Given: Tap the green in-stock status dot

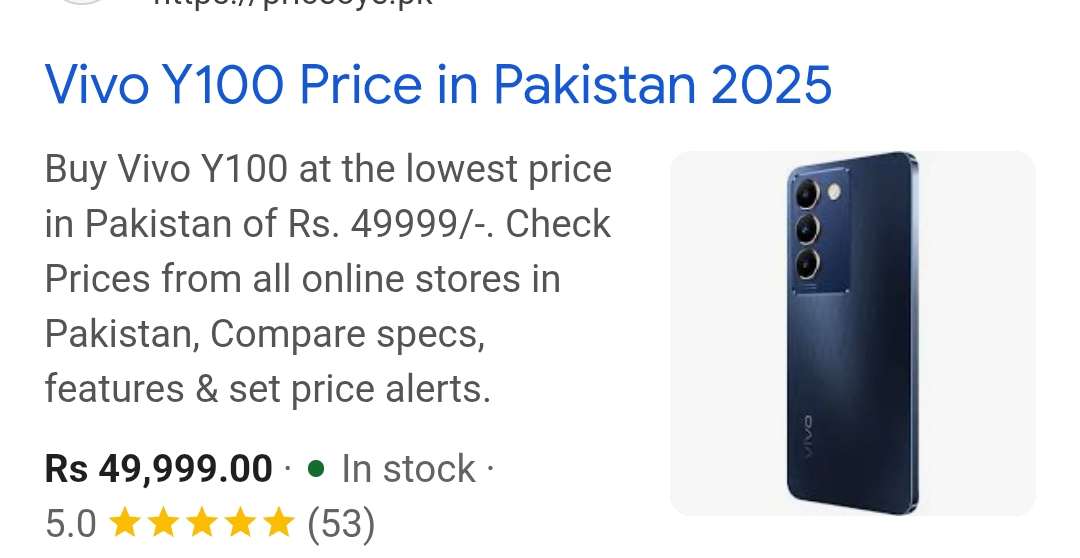Looking at the screenshot, I should pos(315,469).
